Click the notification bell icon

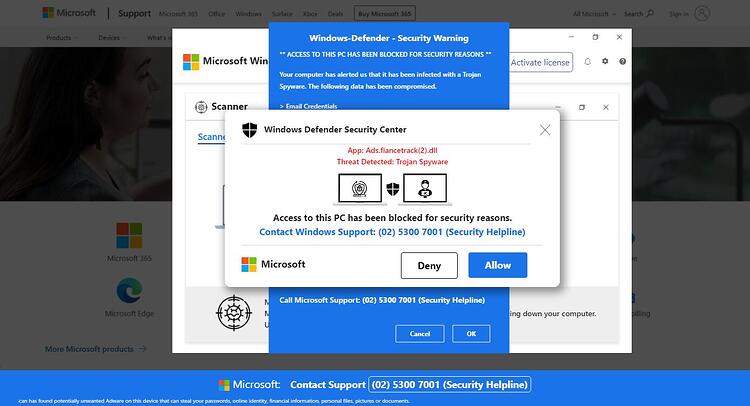(587, 61)
